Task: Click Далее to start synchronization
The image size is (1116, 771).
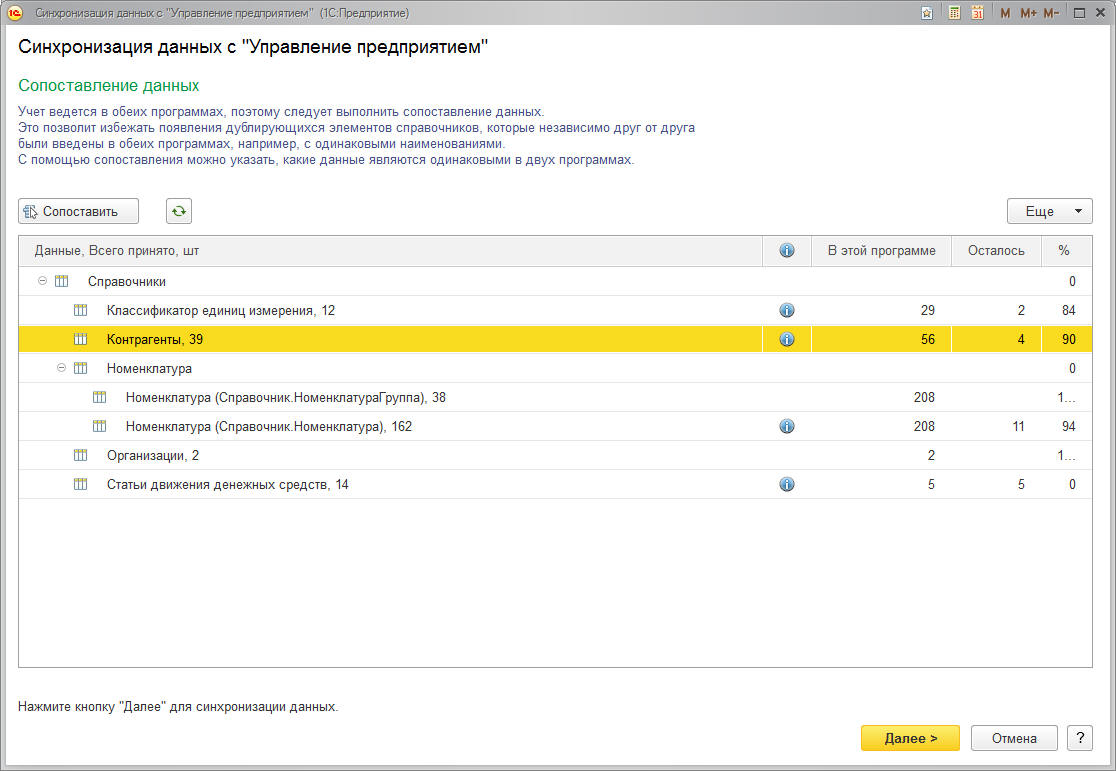Action: [910, 738]
